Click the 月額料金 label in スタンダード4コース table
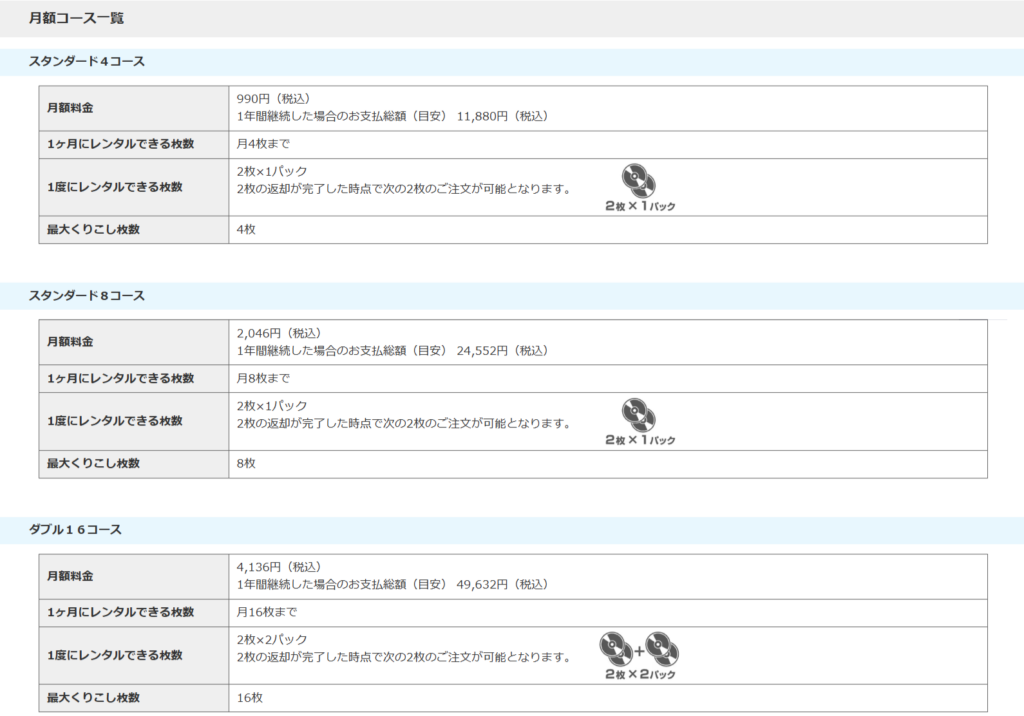Viewport: 1024px width, 716px height. tap(70, 108)
